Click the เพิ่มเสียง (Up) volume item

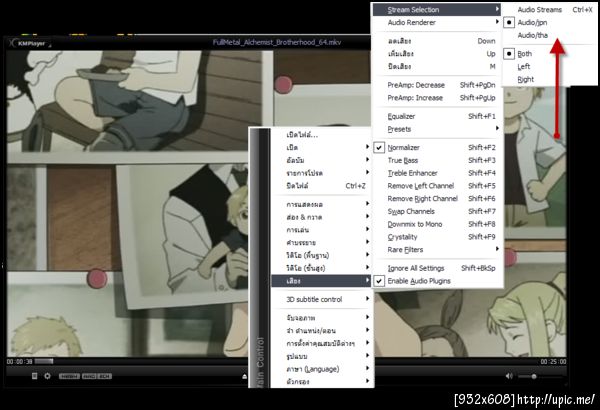tap(437, 54)
